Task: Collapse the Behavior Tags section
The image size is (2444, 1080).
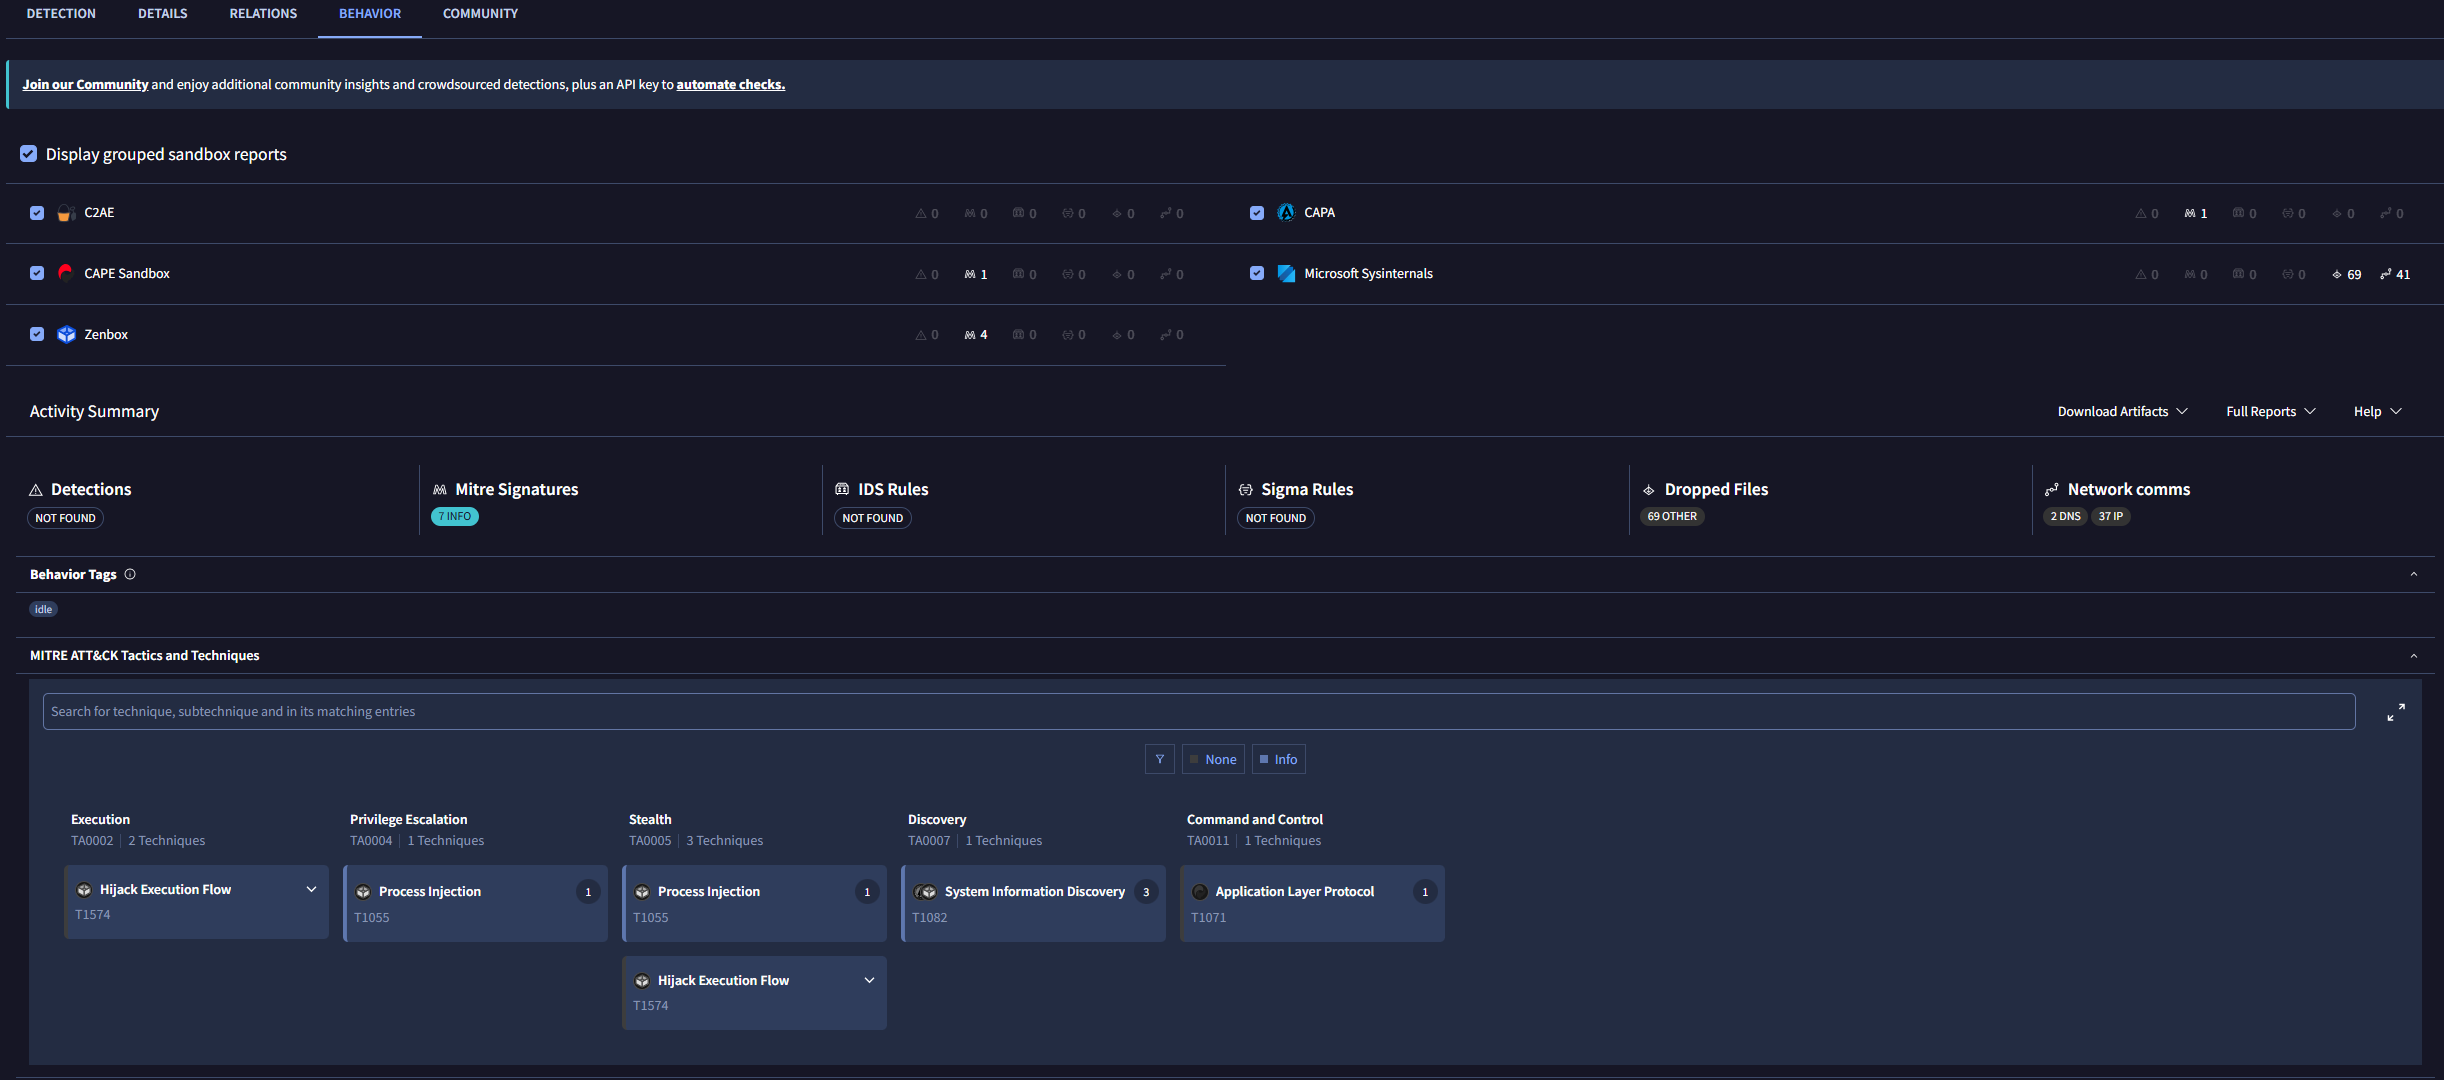Action: (2414, 574)
